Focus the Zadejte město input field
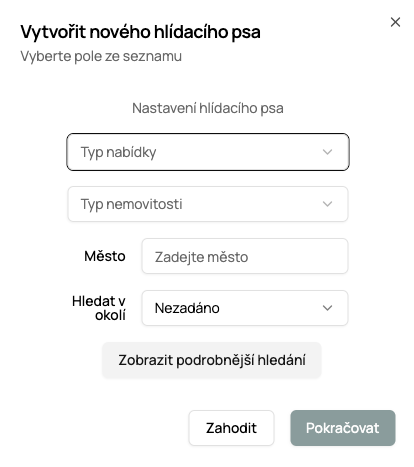This screenshot has width=414, height=467. (245, 256)
